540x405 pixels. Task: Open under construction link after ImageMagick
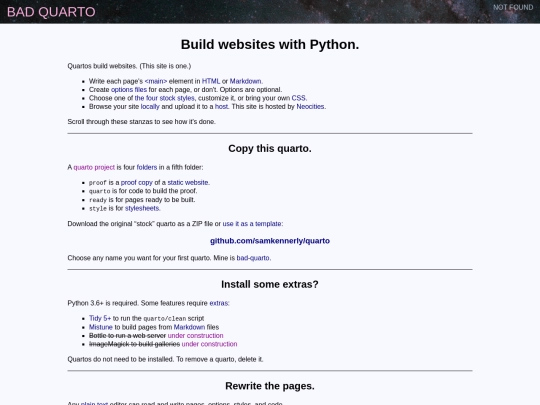click(209, 344)
